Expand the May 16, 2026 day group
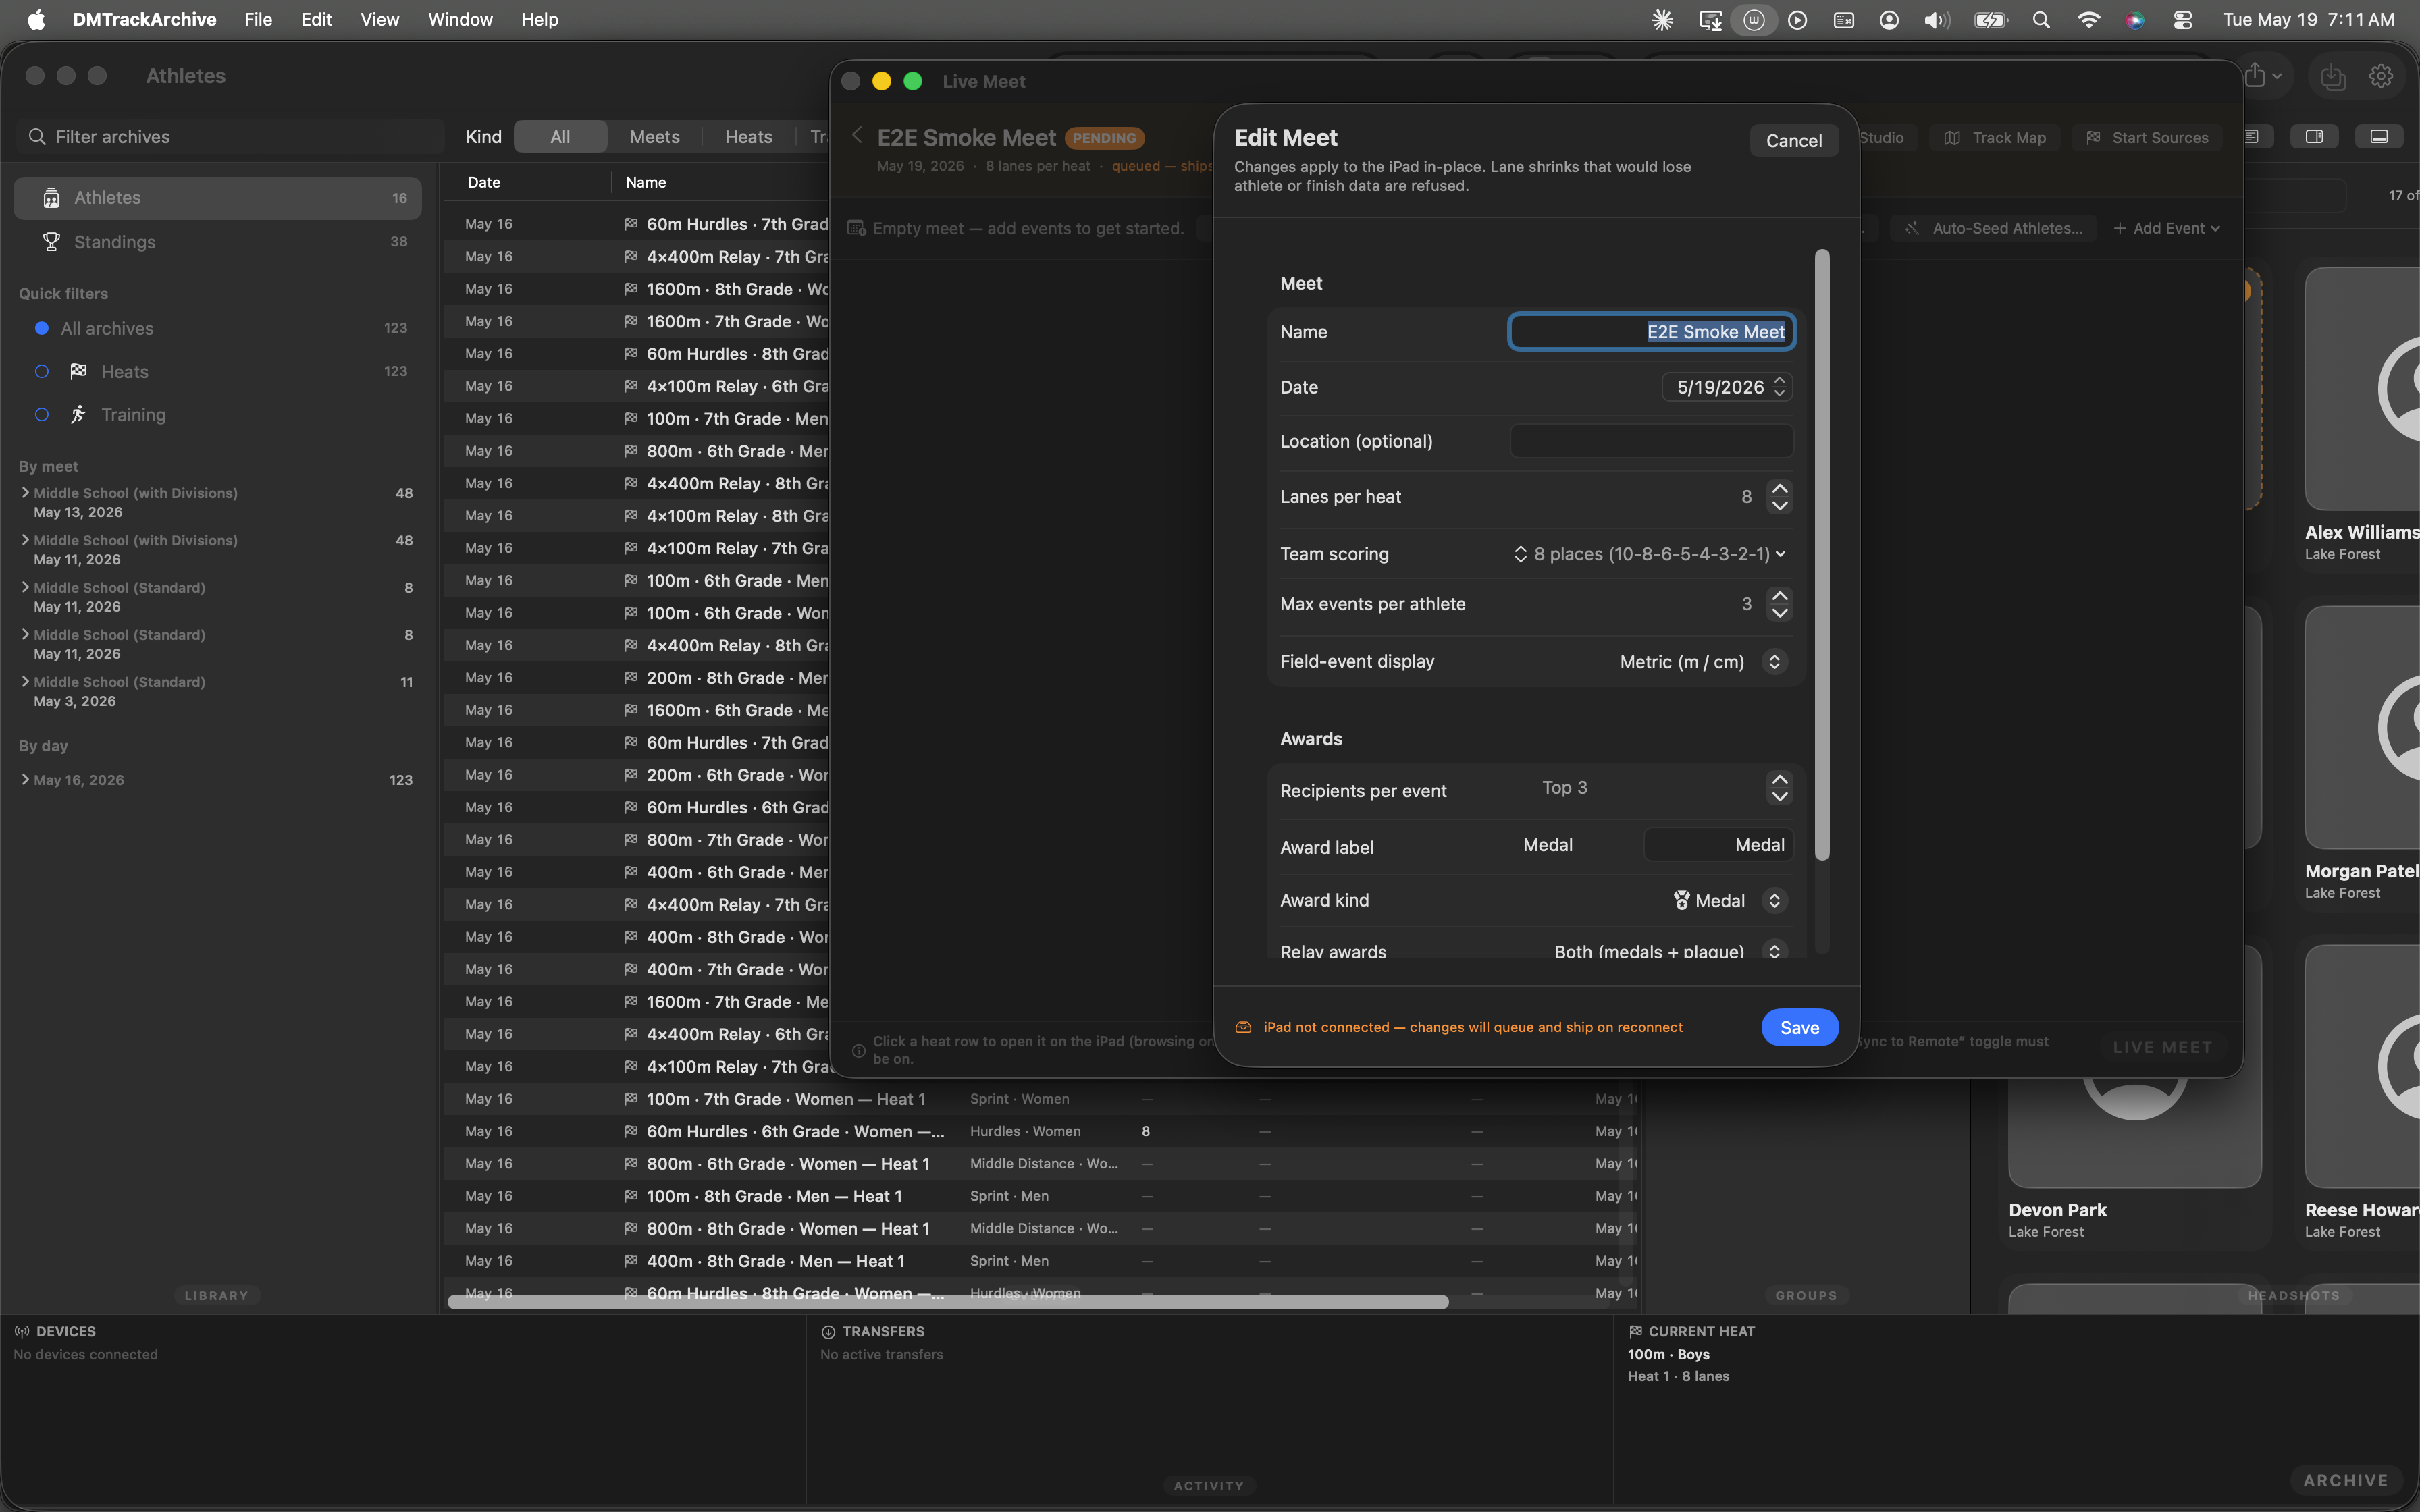 (25, 779)
